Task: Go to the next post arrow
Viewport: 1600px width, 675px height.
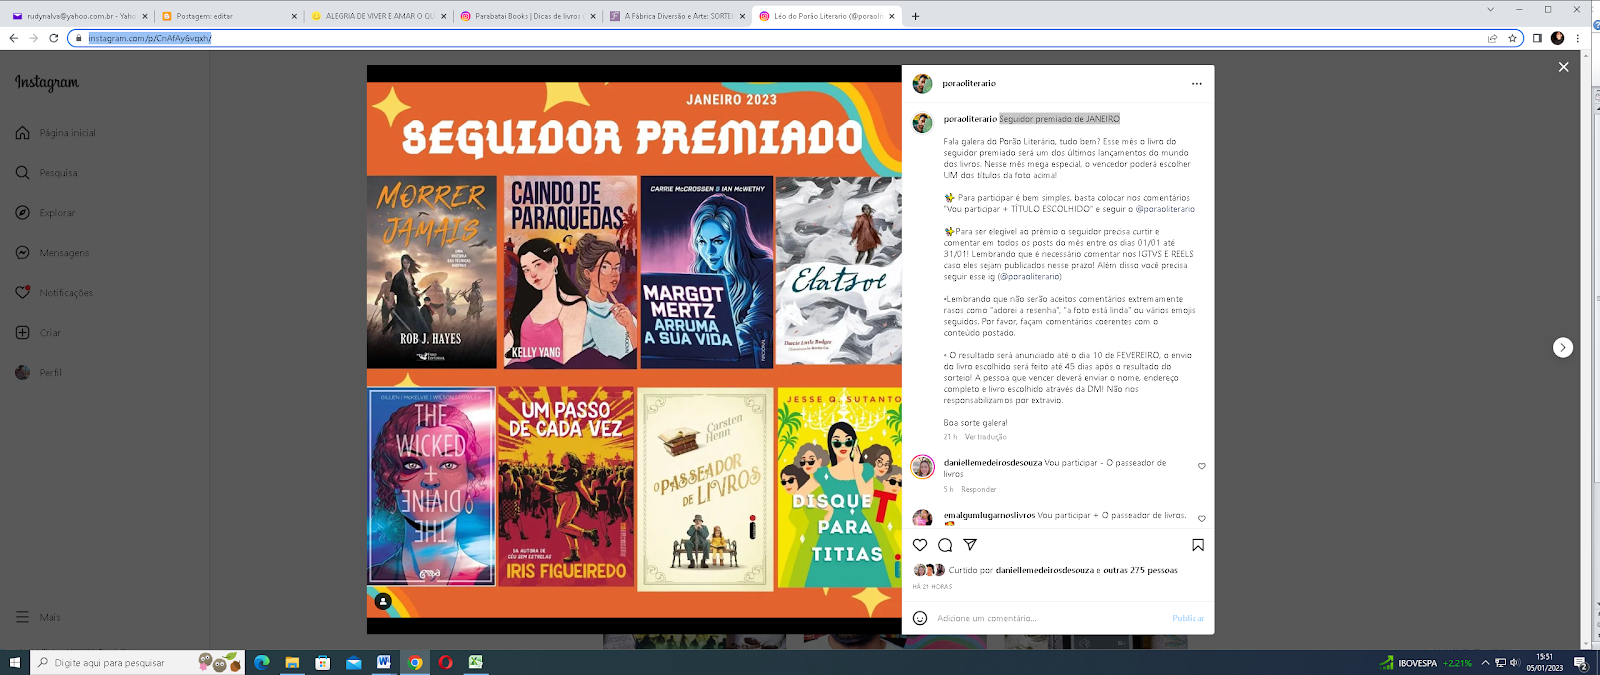Action: click(1563, 347)
